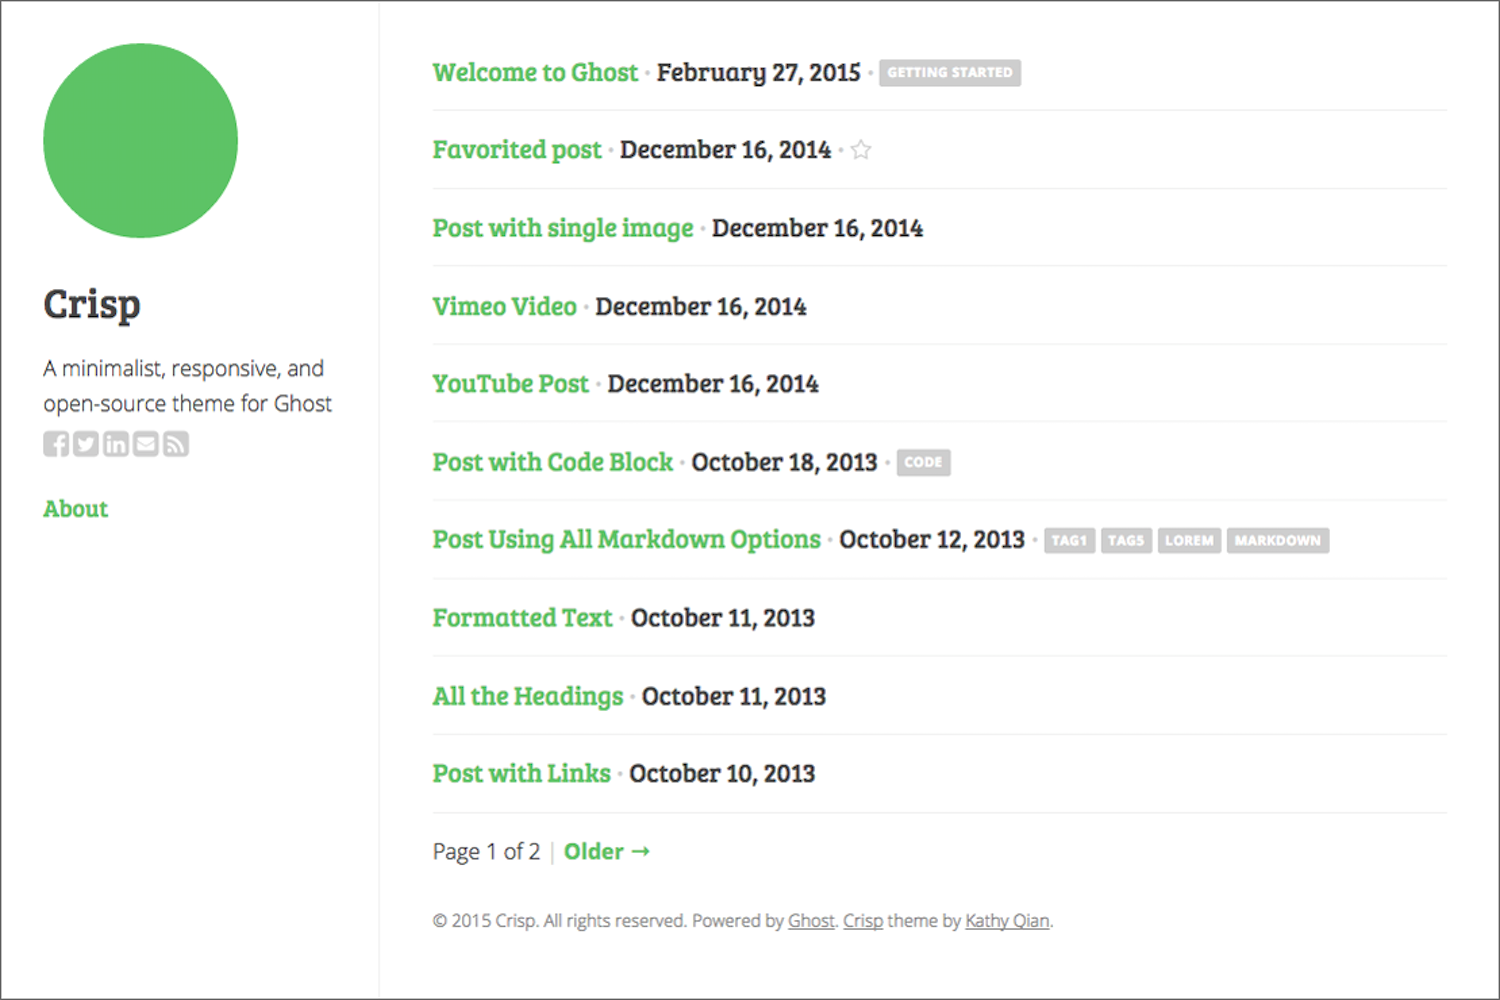Image resolution: width=1500 pixels, height=1000 pixels.
Task: Open the About page link
Action: point(75,509)
